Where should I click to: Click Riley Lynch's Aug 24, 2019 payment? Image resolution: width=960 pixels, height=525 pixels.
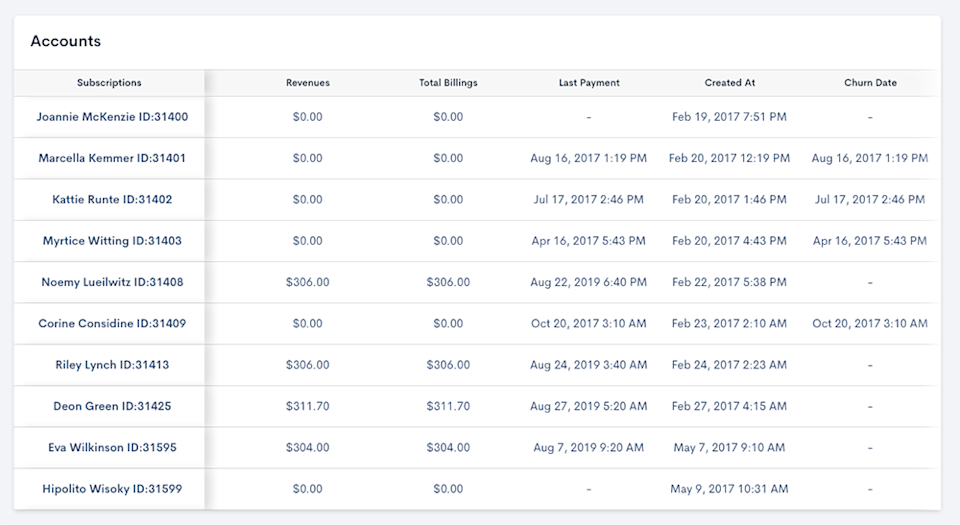pos(589,365)
